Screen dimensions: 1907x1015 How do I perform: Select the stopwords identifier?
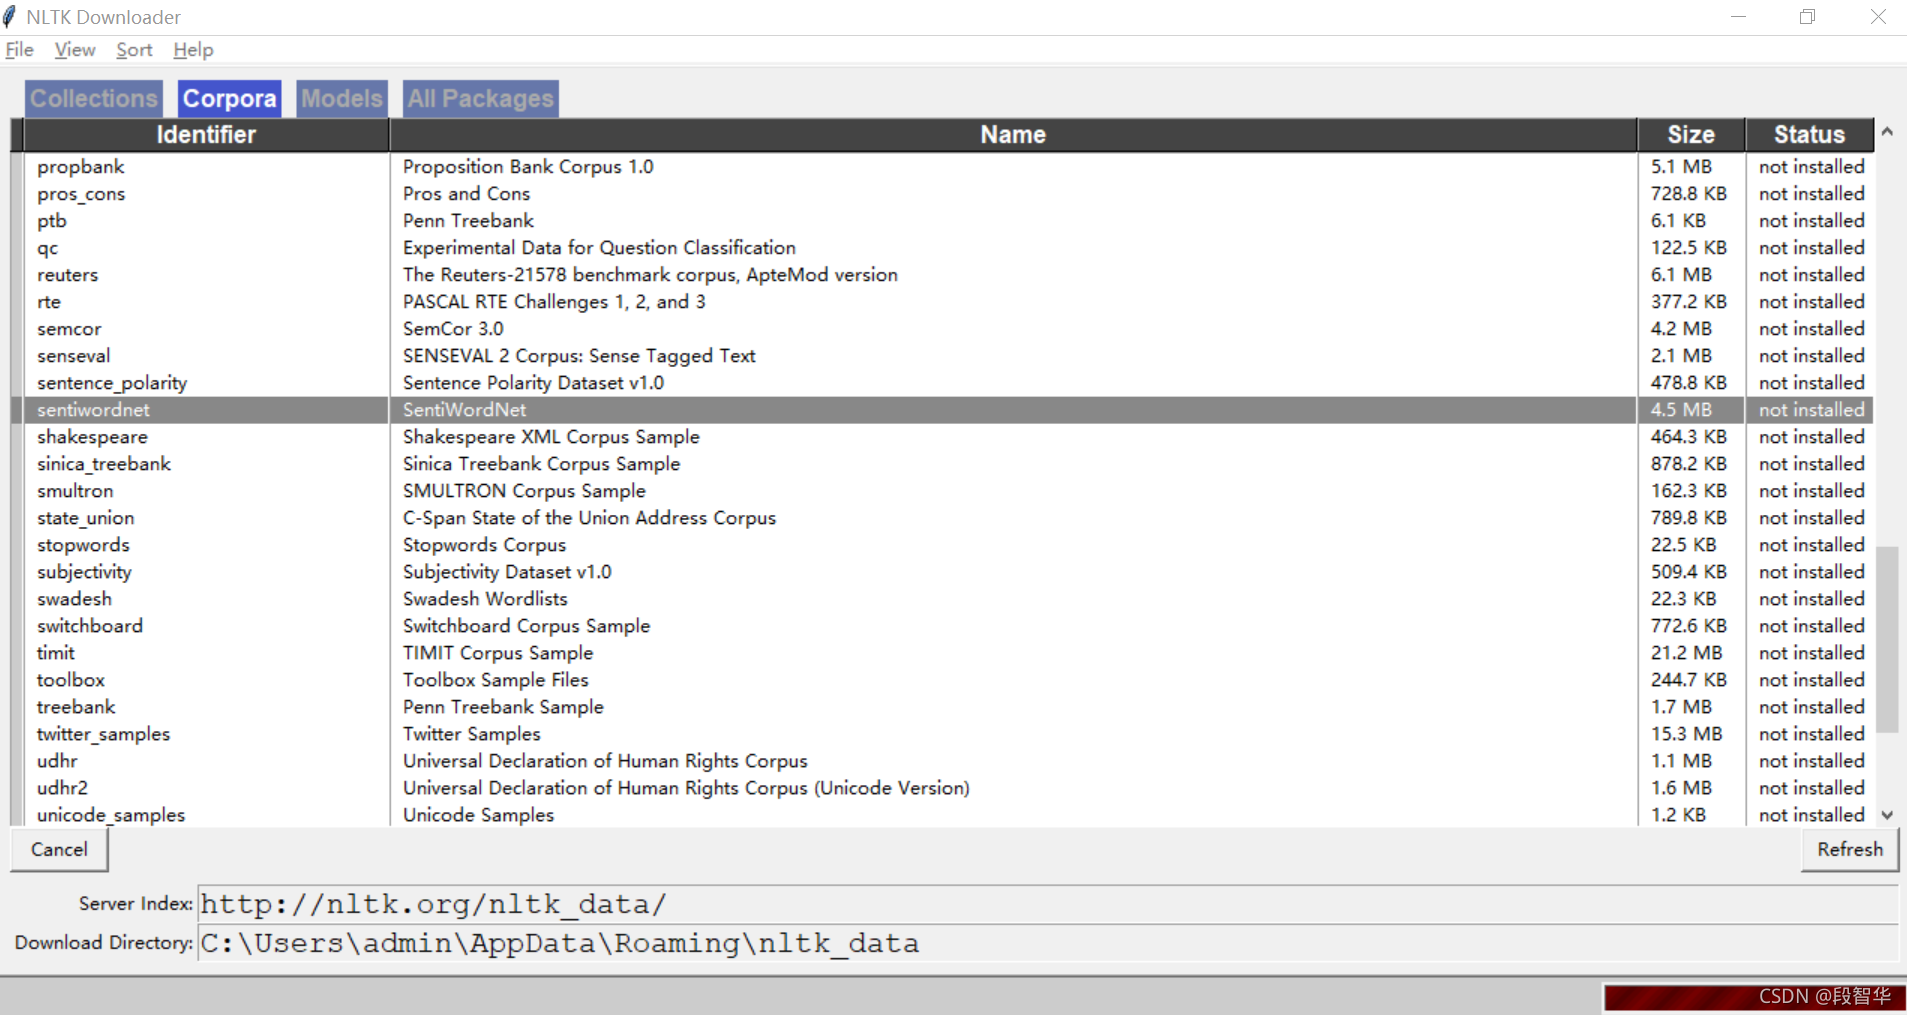click(83, 545)
